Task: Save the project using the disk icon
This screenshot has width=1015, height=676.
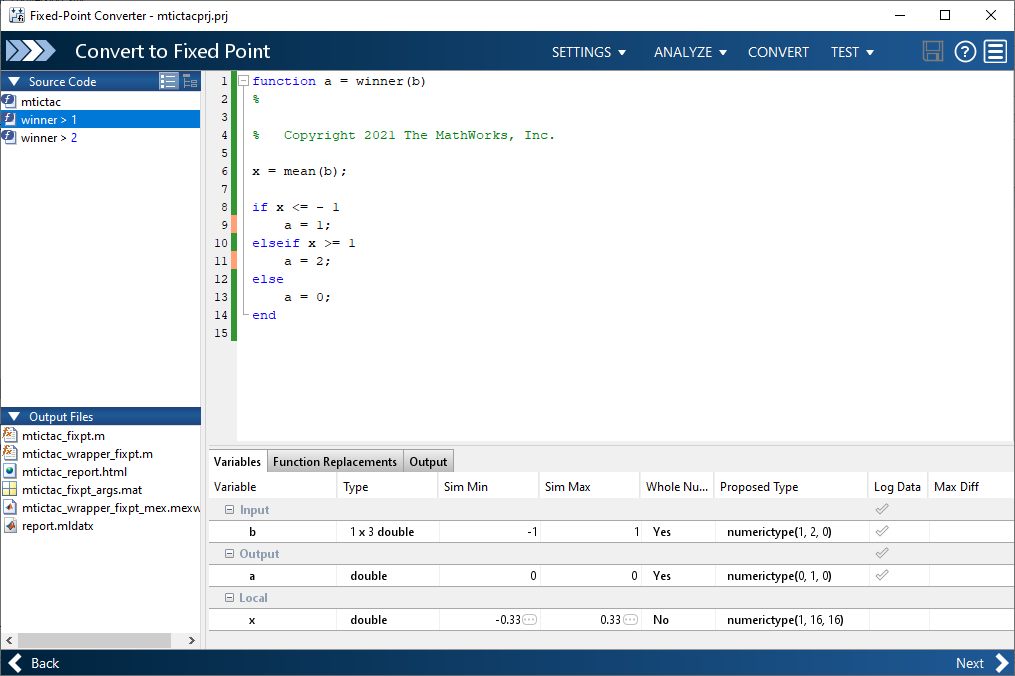Action: click(932, 51)
